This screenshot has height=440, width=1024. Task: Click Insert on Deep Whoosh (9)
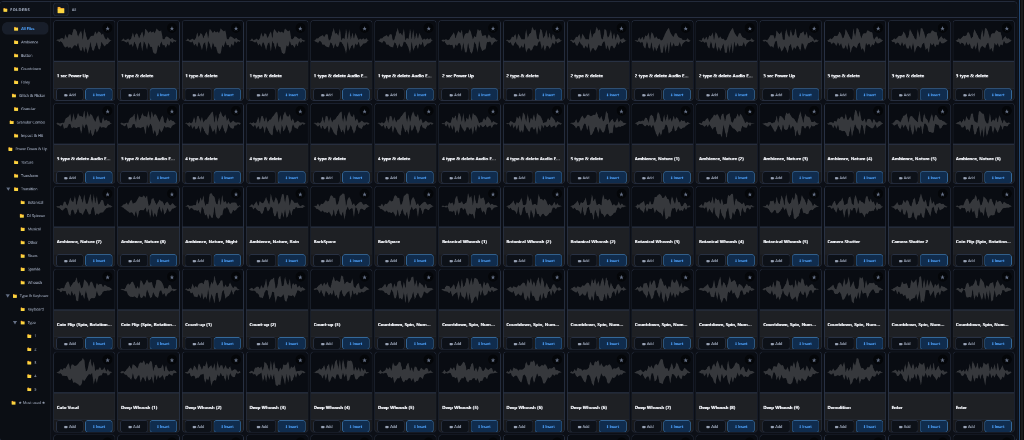[805, 426]
